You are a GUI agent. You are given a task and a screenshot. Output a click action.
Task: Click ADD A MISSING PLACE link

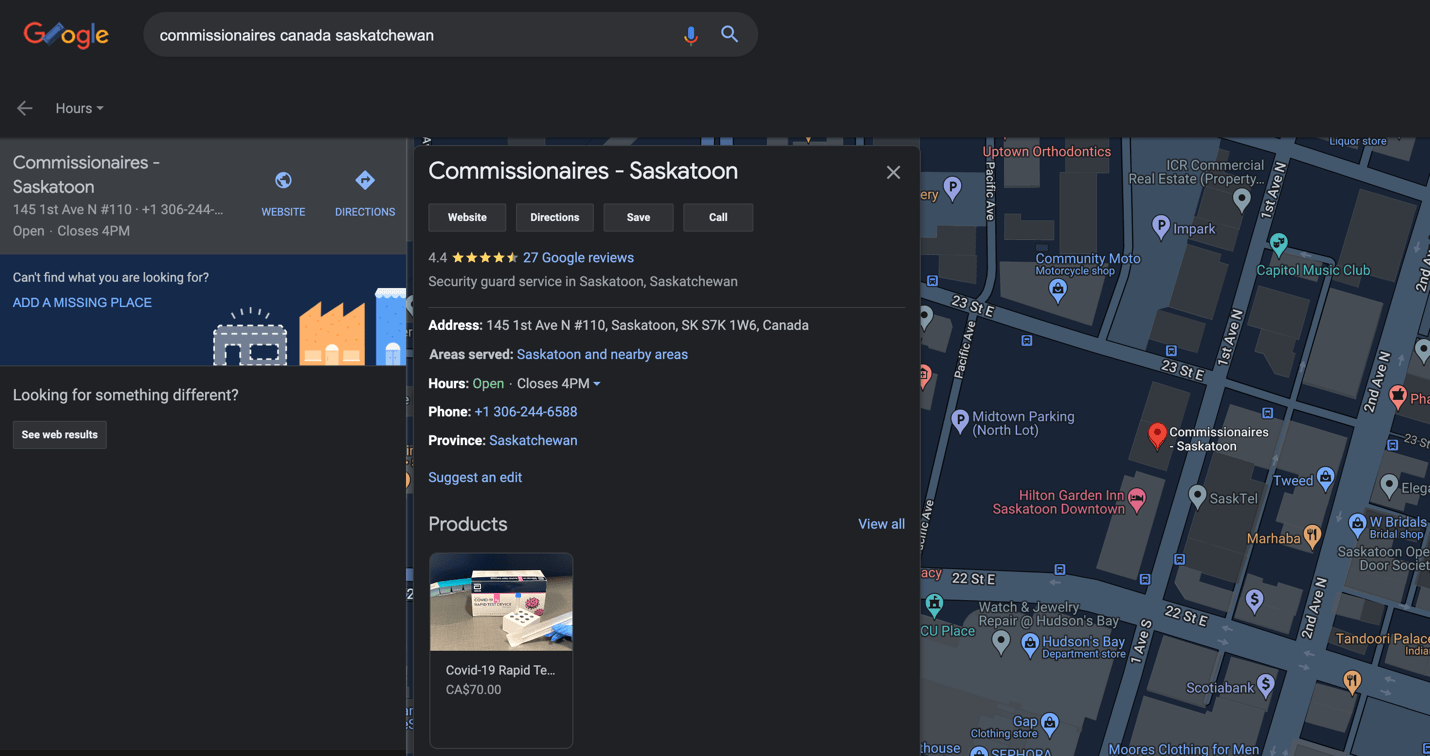pos(82,302)
